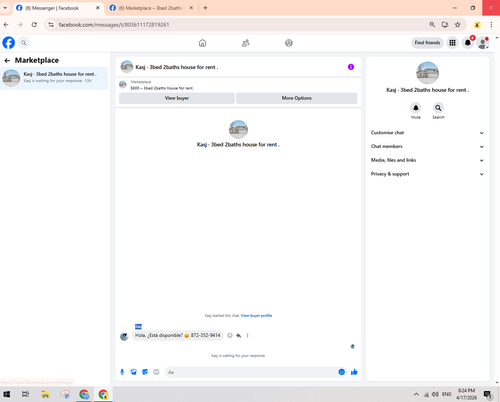The height and width of the screenshot is (402, 500).
Task: Click the View buyer button
Action: (x=177, y=98)
